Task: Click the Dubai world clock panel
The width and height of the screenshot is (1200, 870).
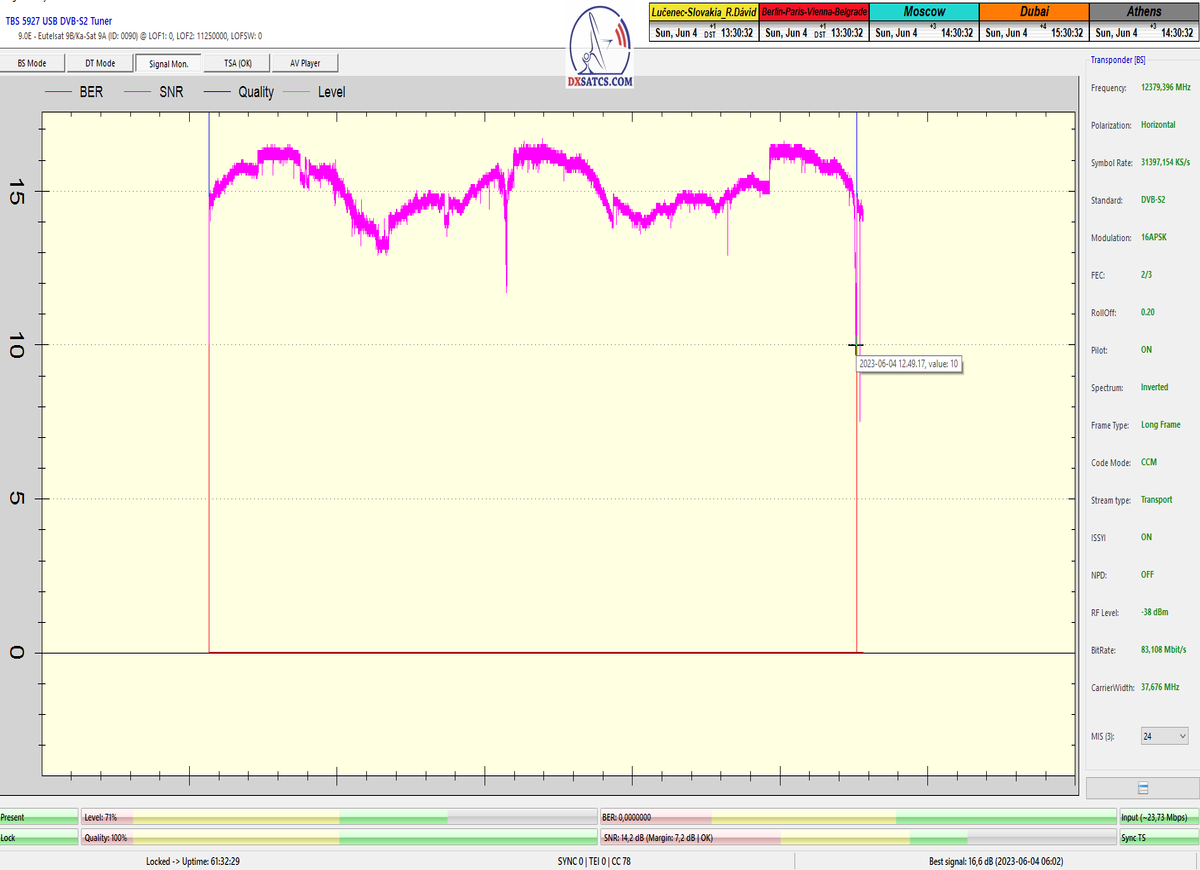Action: (1033, 22)
